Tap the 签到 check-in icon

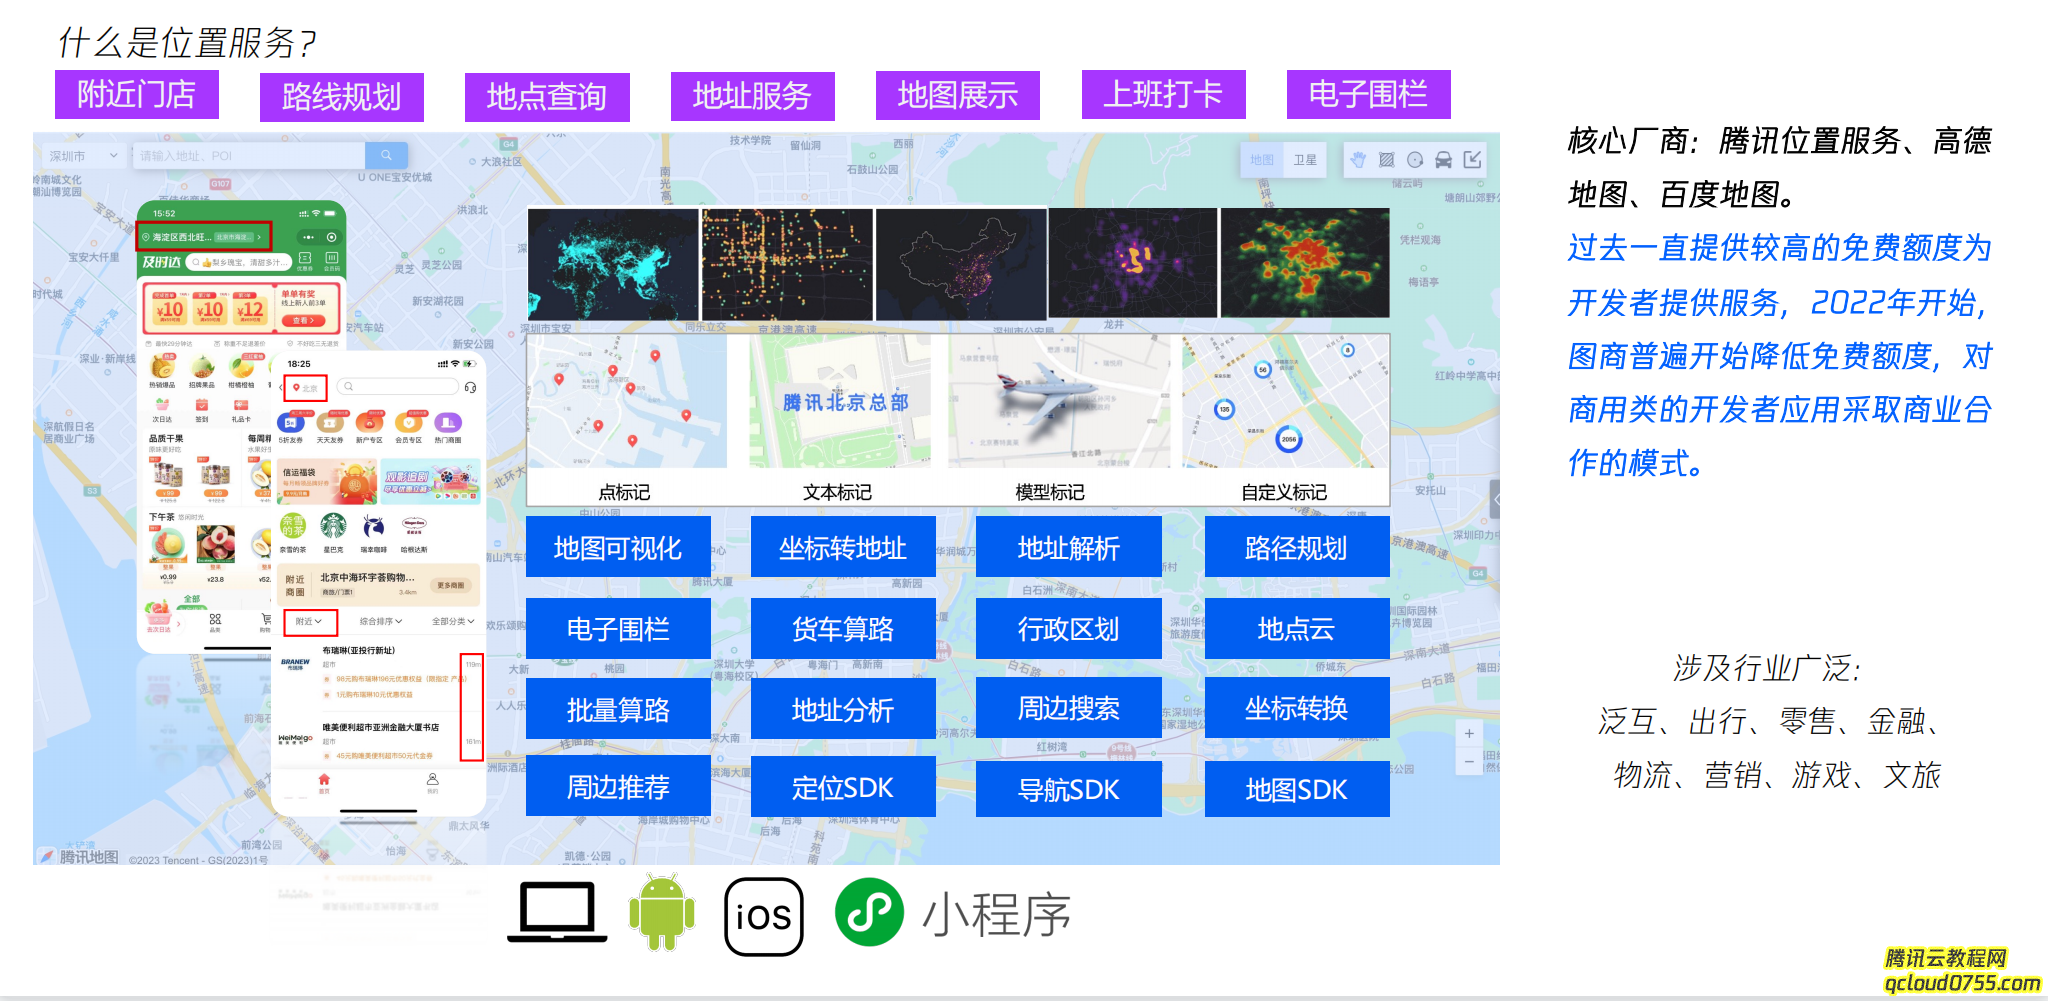(202, 410)
